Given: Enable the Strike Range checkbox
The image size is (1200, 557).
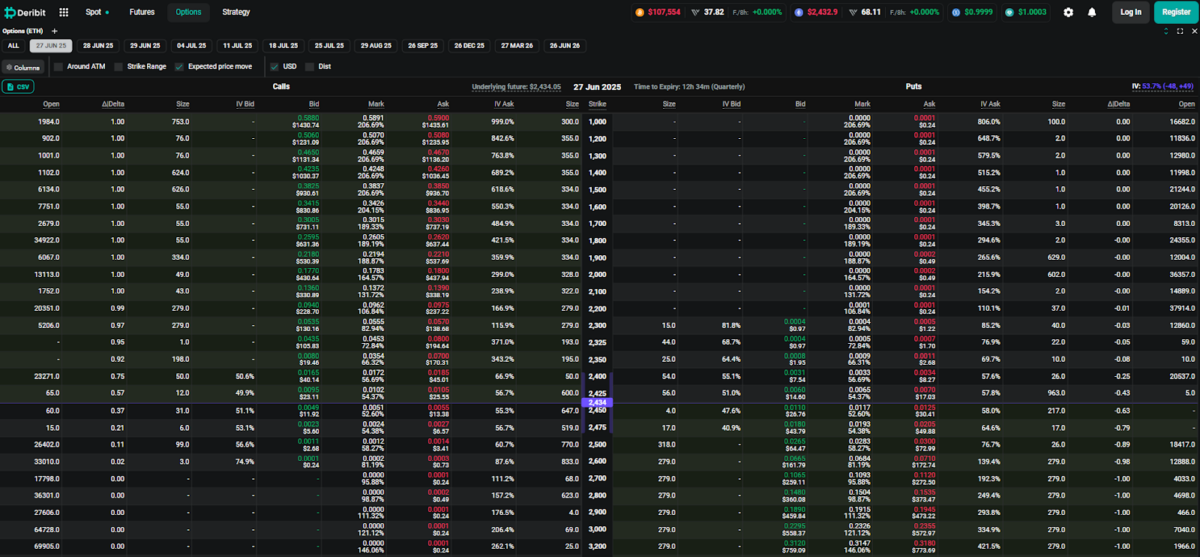Looking at the screenshot, I should (120, 66).
